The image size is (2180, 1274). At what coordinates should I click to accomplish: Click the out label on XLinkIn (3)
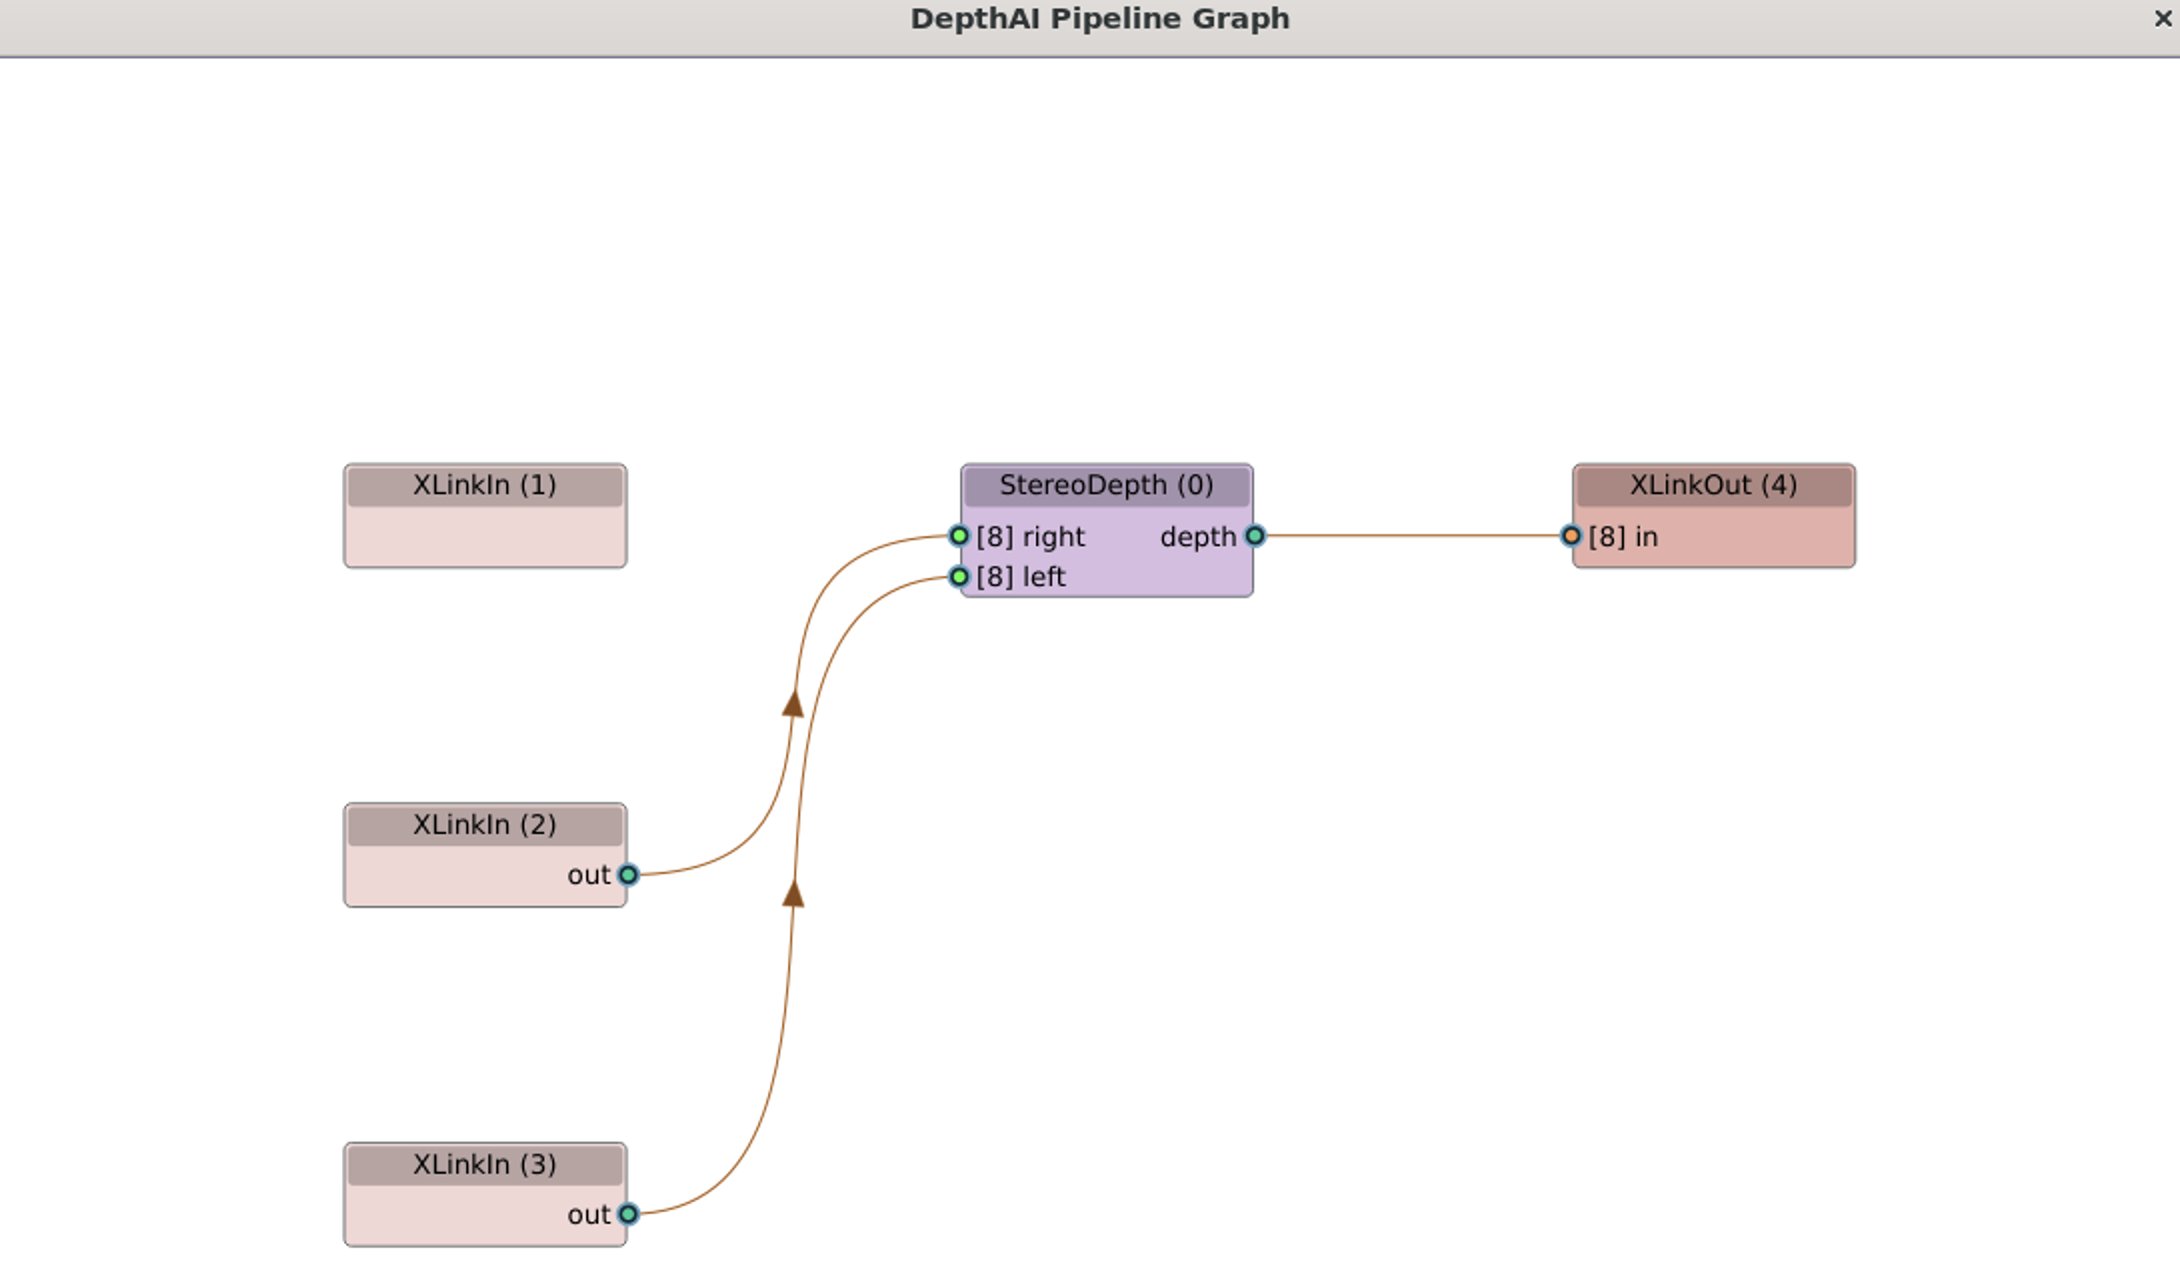point(590,1215)
